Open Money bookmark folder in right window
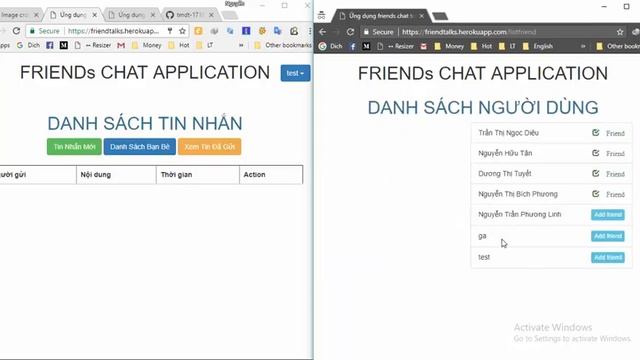640x360 pixels. pyautogui.click(x=449, y=46)
